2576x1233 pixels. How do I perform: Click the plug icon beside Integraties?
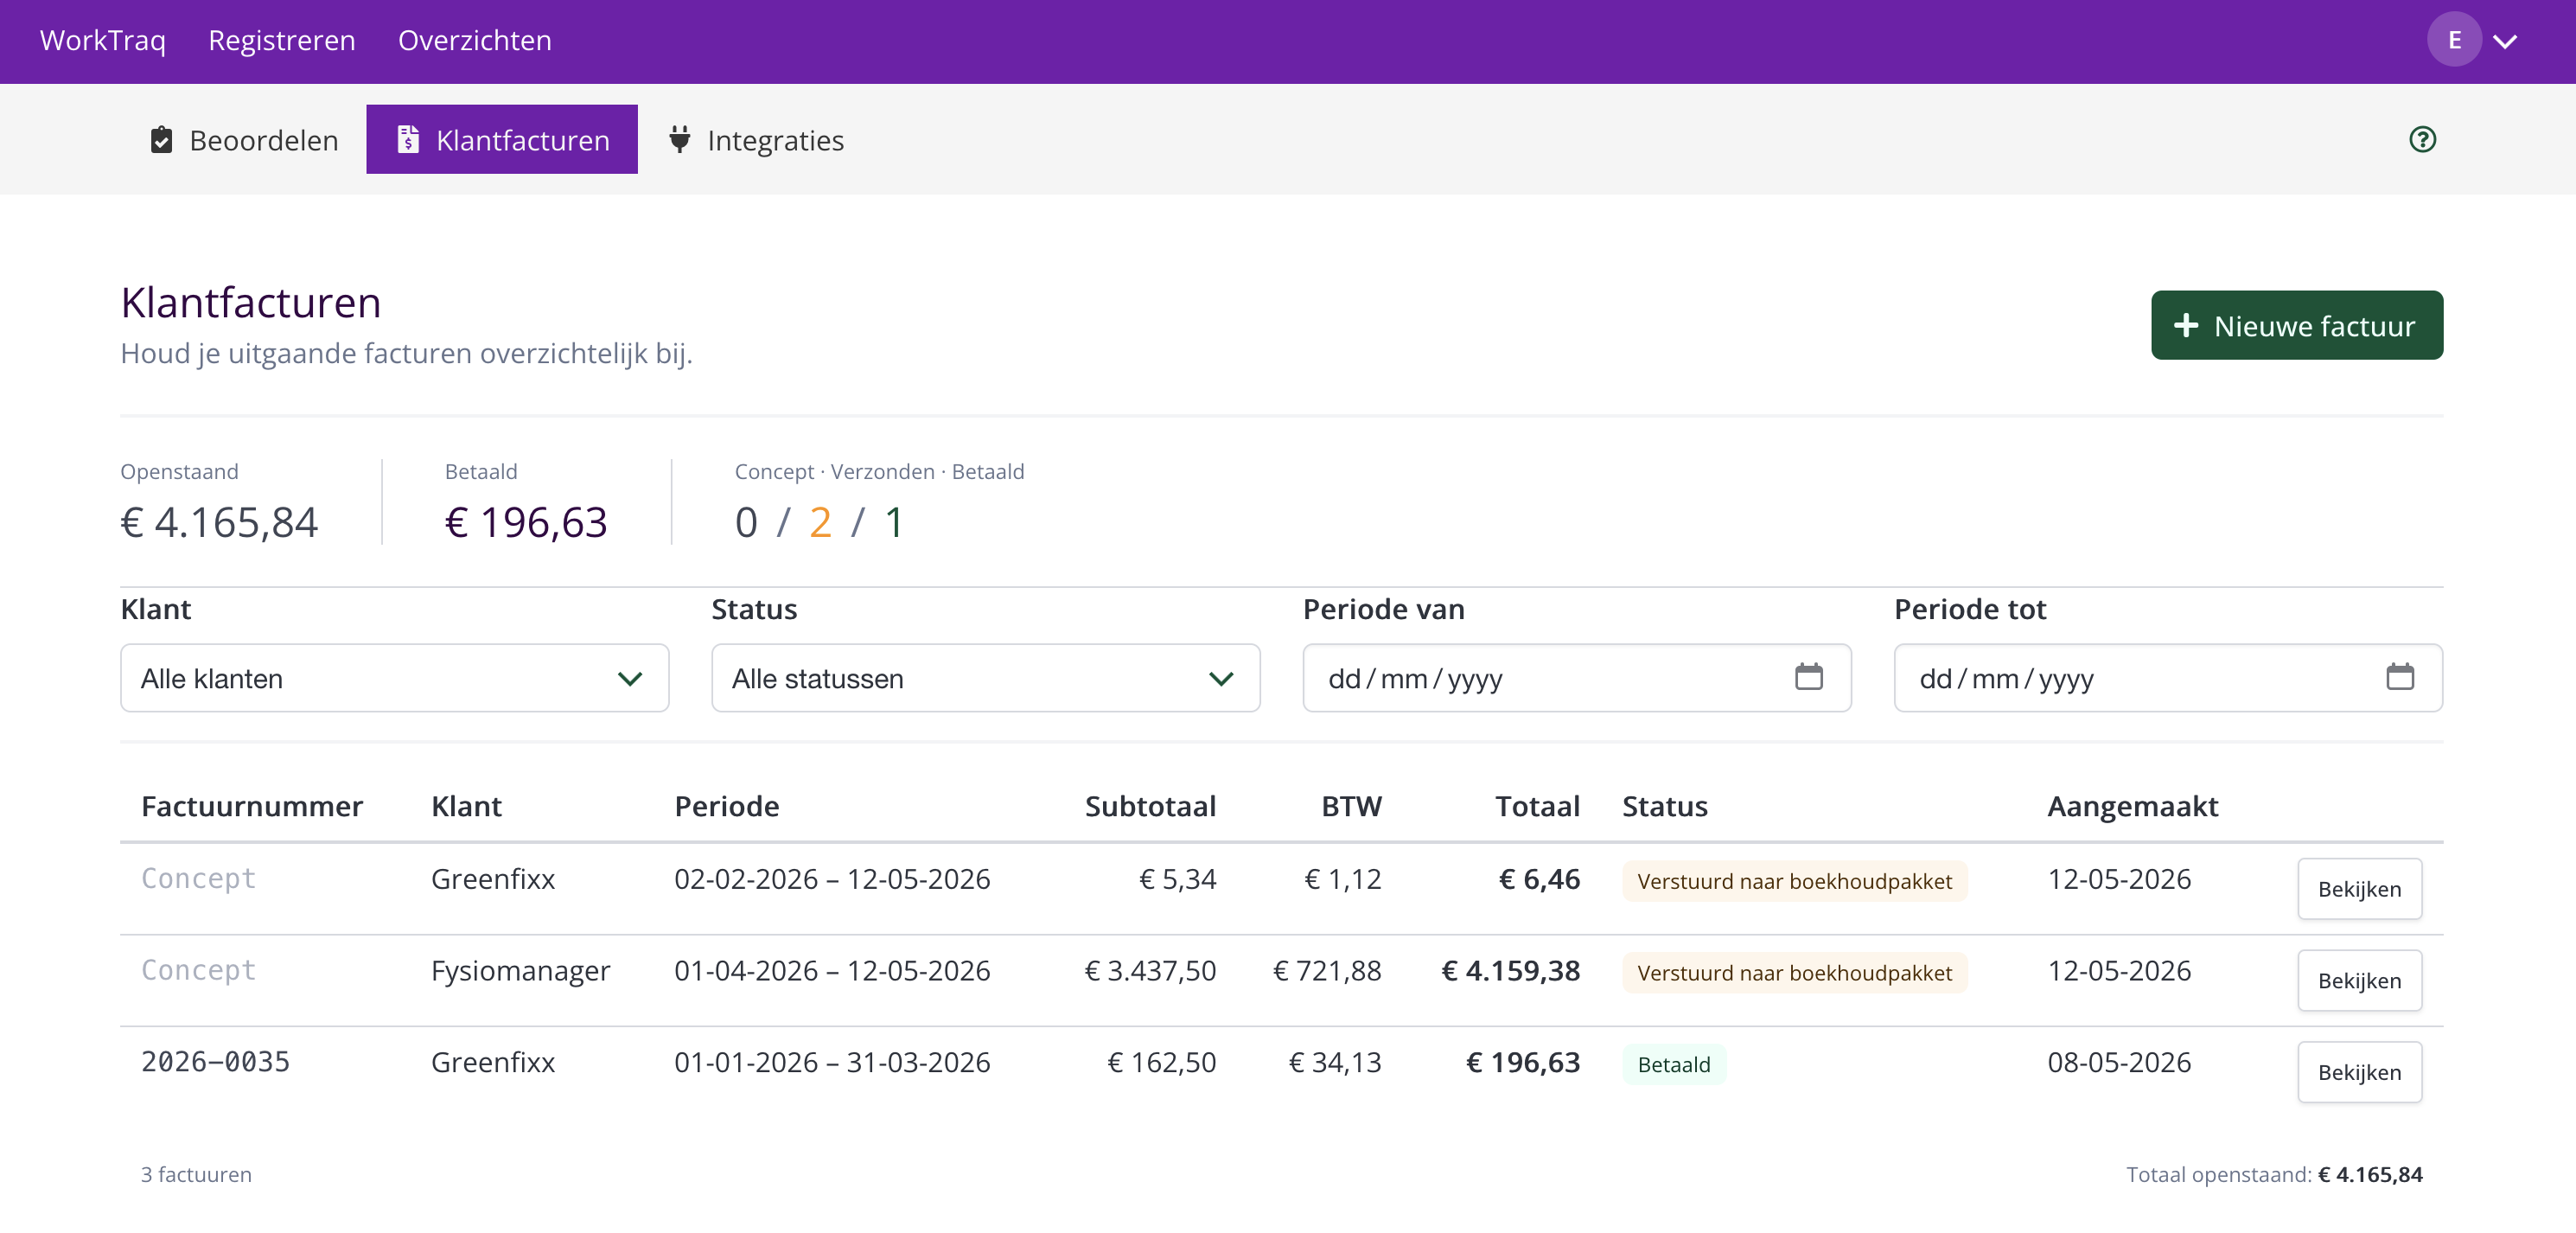[x=679, y=140]
